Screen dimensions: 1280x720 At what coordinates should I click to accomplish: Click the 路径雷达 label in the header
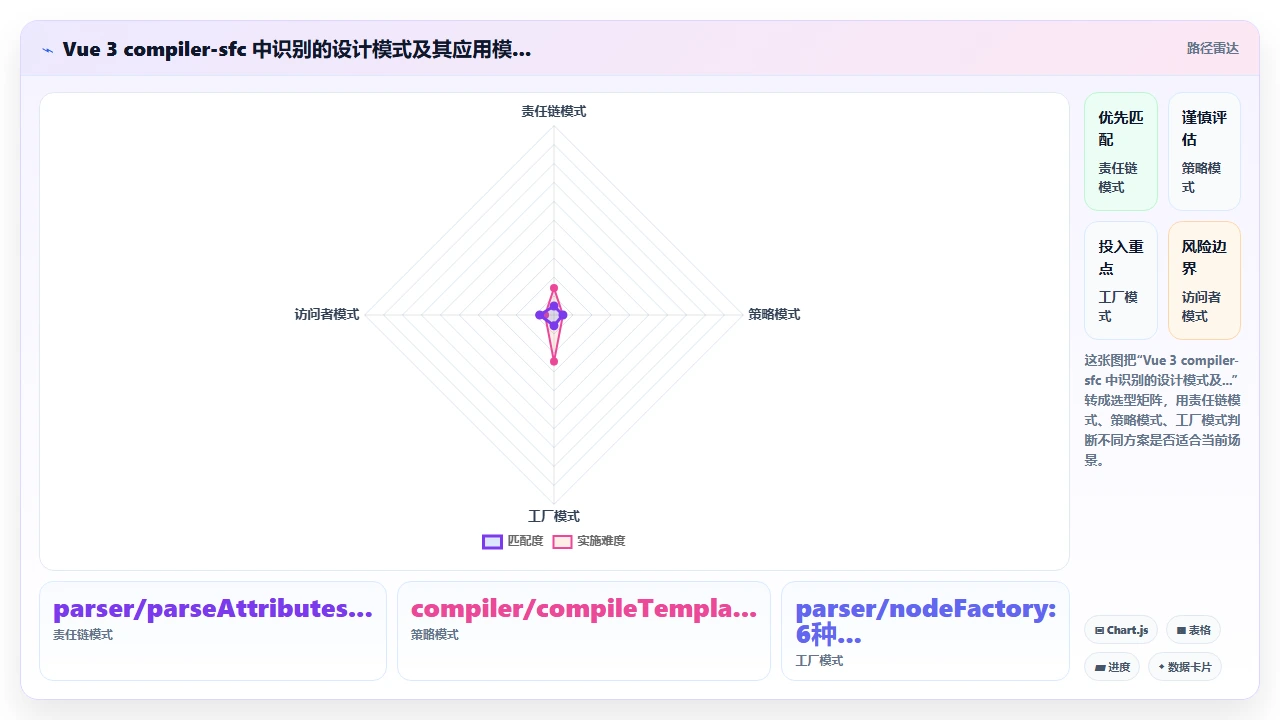click(1212, 48)
